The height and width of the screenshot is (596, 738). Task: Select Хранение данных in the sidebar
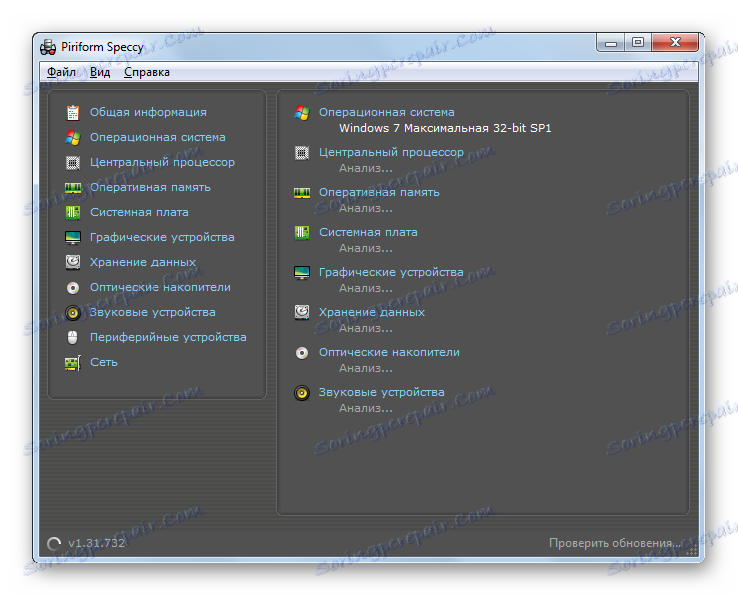pos(143,262)
